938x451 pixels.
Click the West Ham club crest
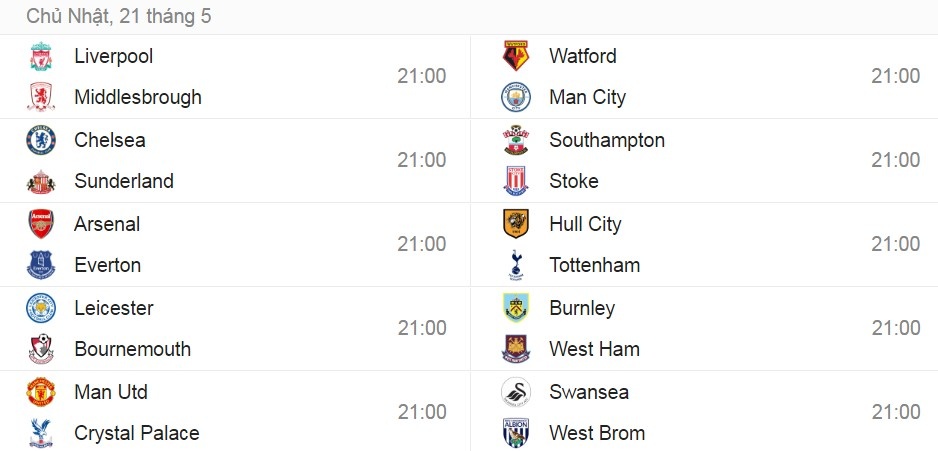[x=516, y=349]
